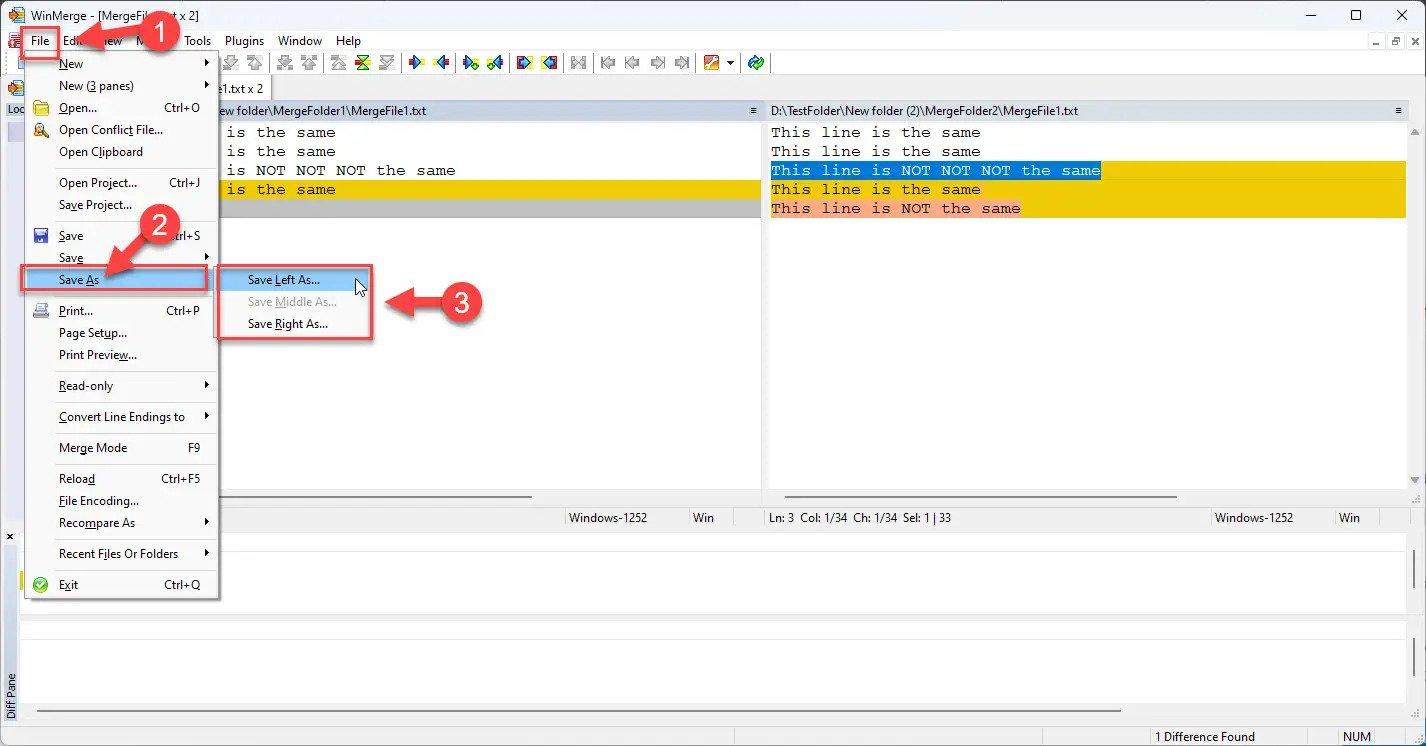The height and width of the screenshot is (746, 1426).
Task: Jump to Previous Conflict via toolbar
Action: [x=309, y=63]
